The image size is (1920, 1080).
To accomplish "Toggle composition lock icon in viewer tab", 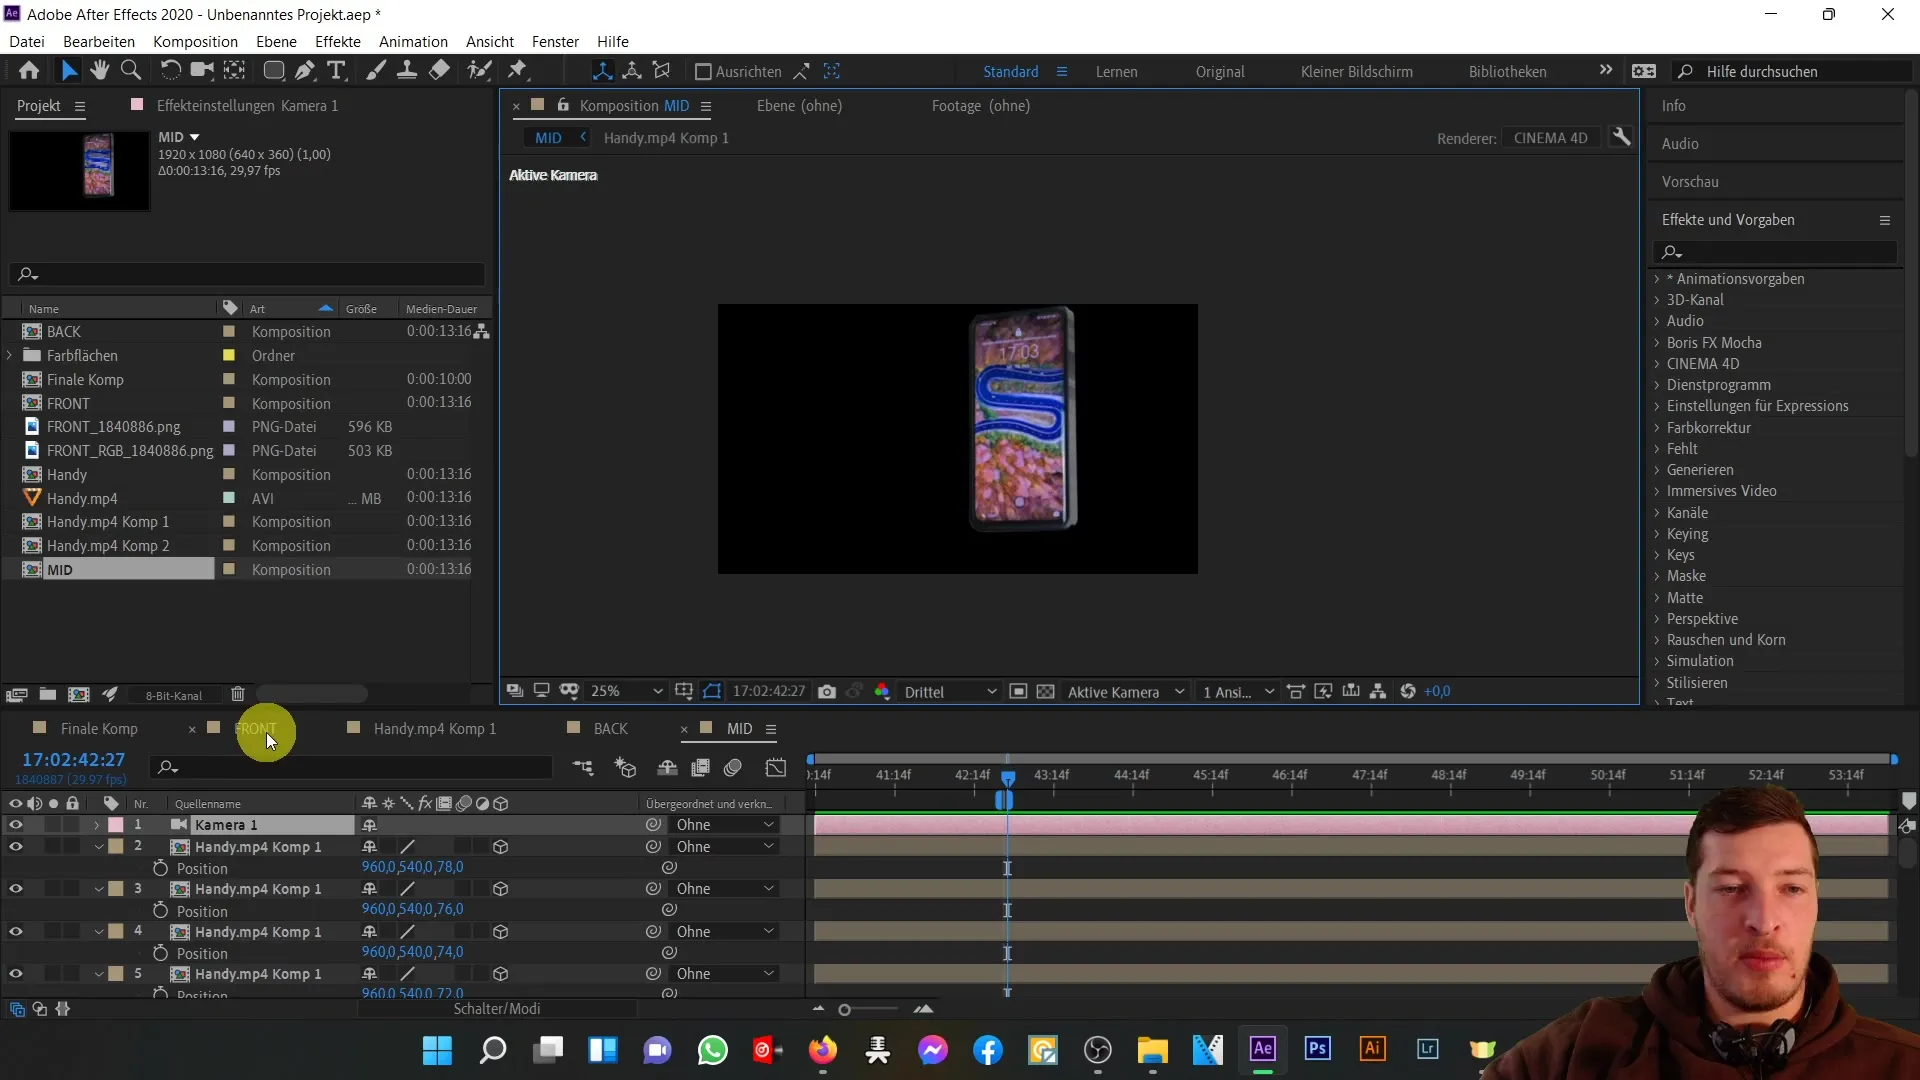I will pyautogui.click(x=563, y=105).
